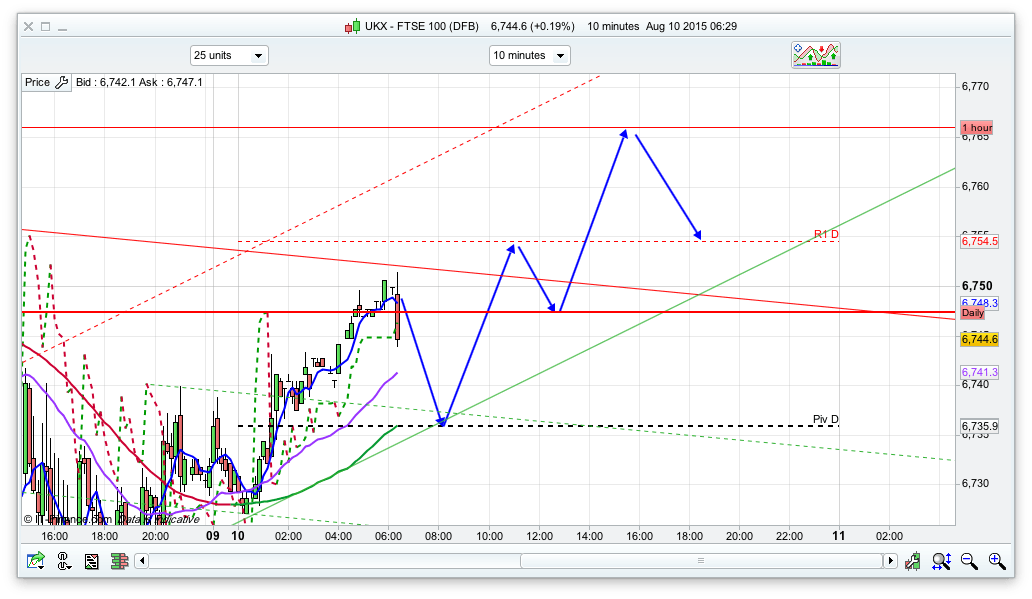Click the auto-fit zoom magnifier with arrows

click(941, 562)
